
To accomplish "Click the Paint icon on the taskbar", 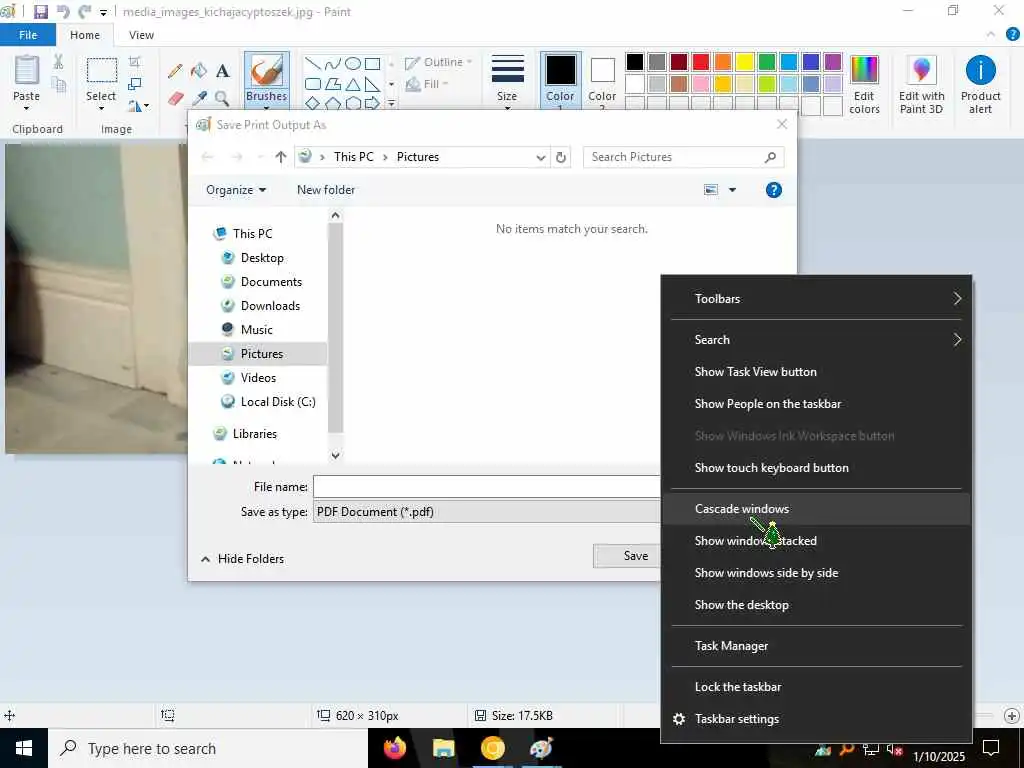I will (541, 748).
